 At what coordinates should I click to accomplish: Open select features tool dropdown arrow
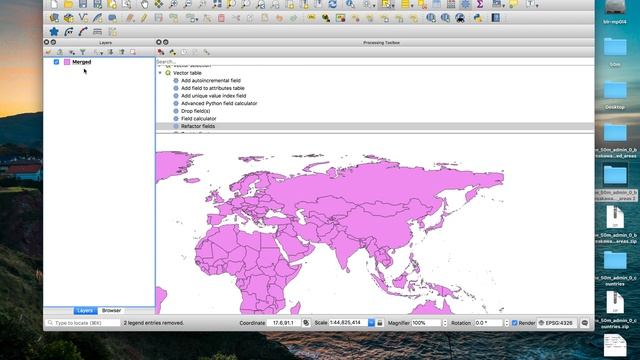click(393, 5)
